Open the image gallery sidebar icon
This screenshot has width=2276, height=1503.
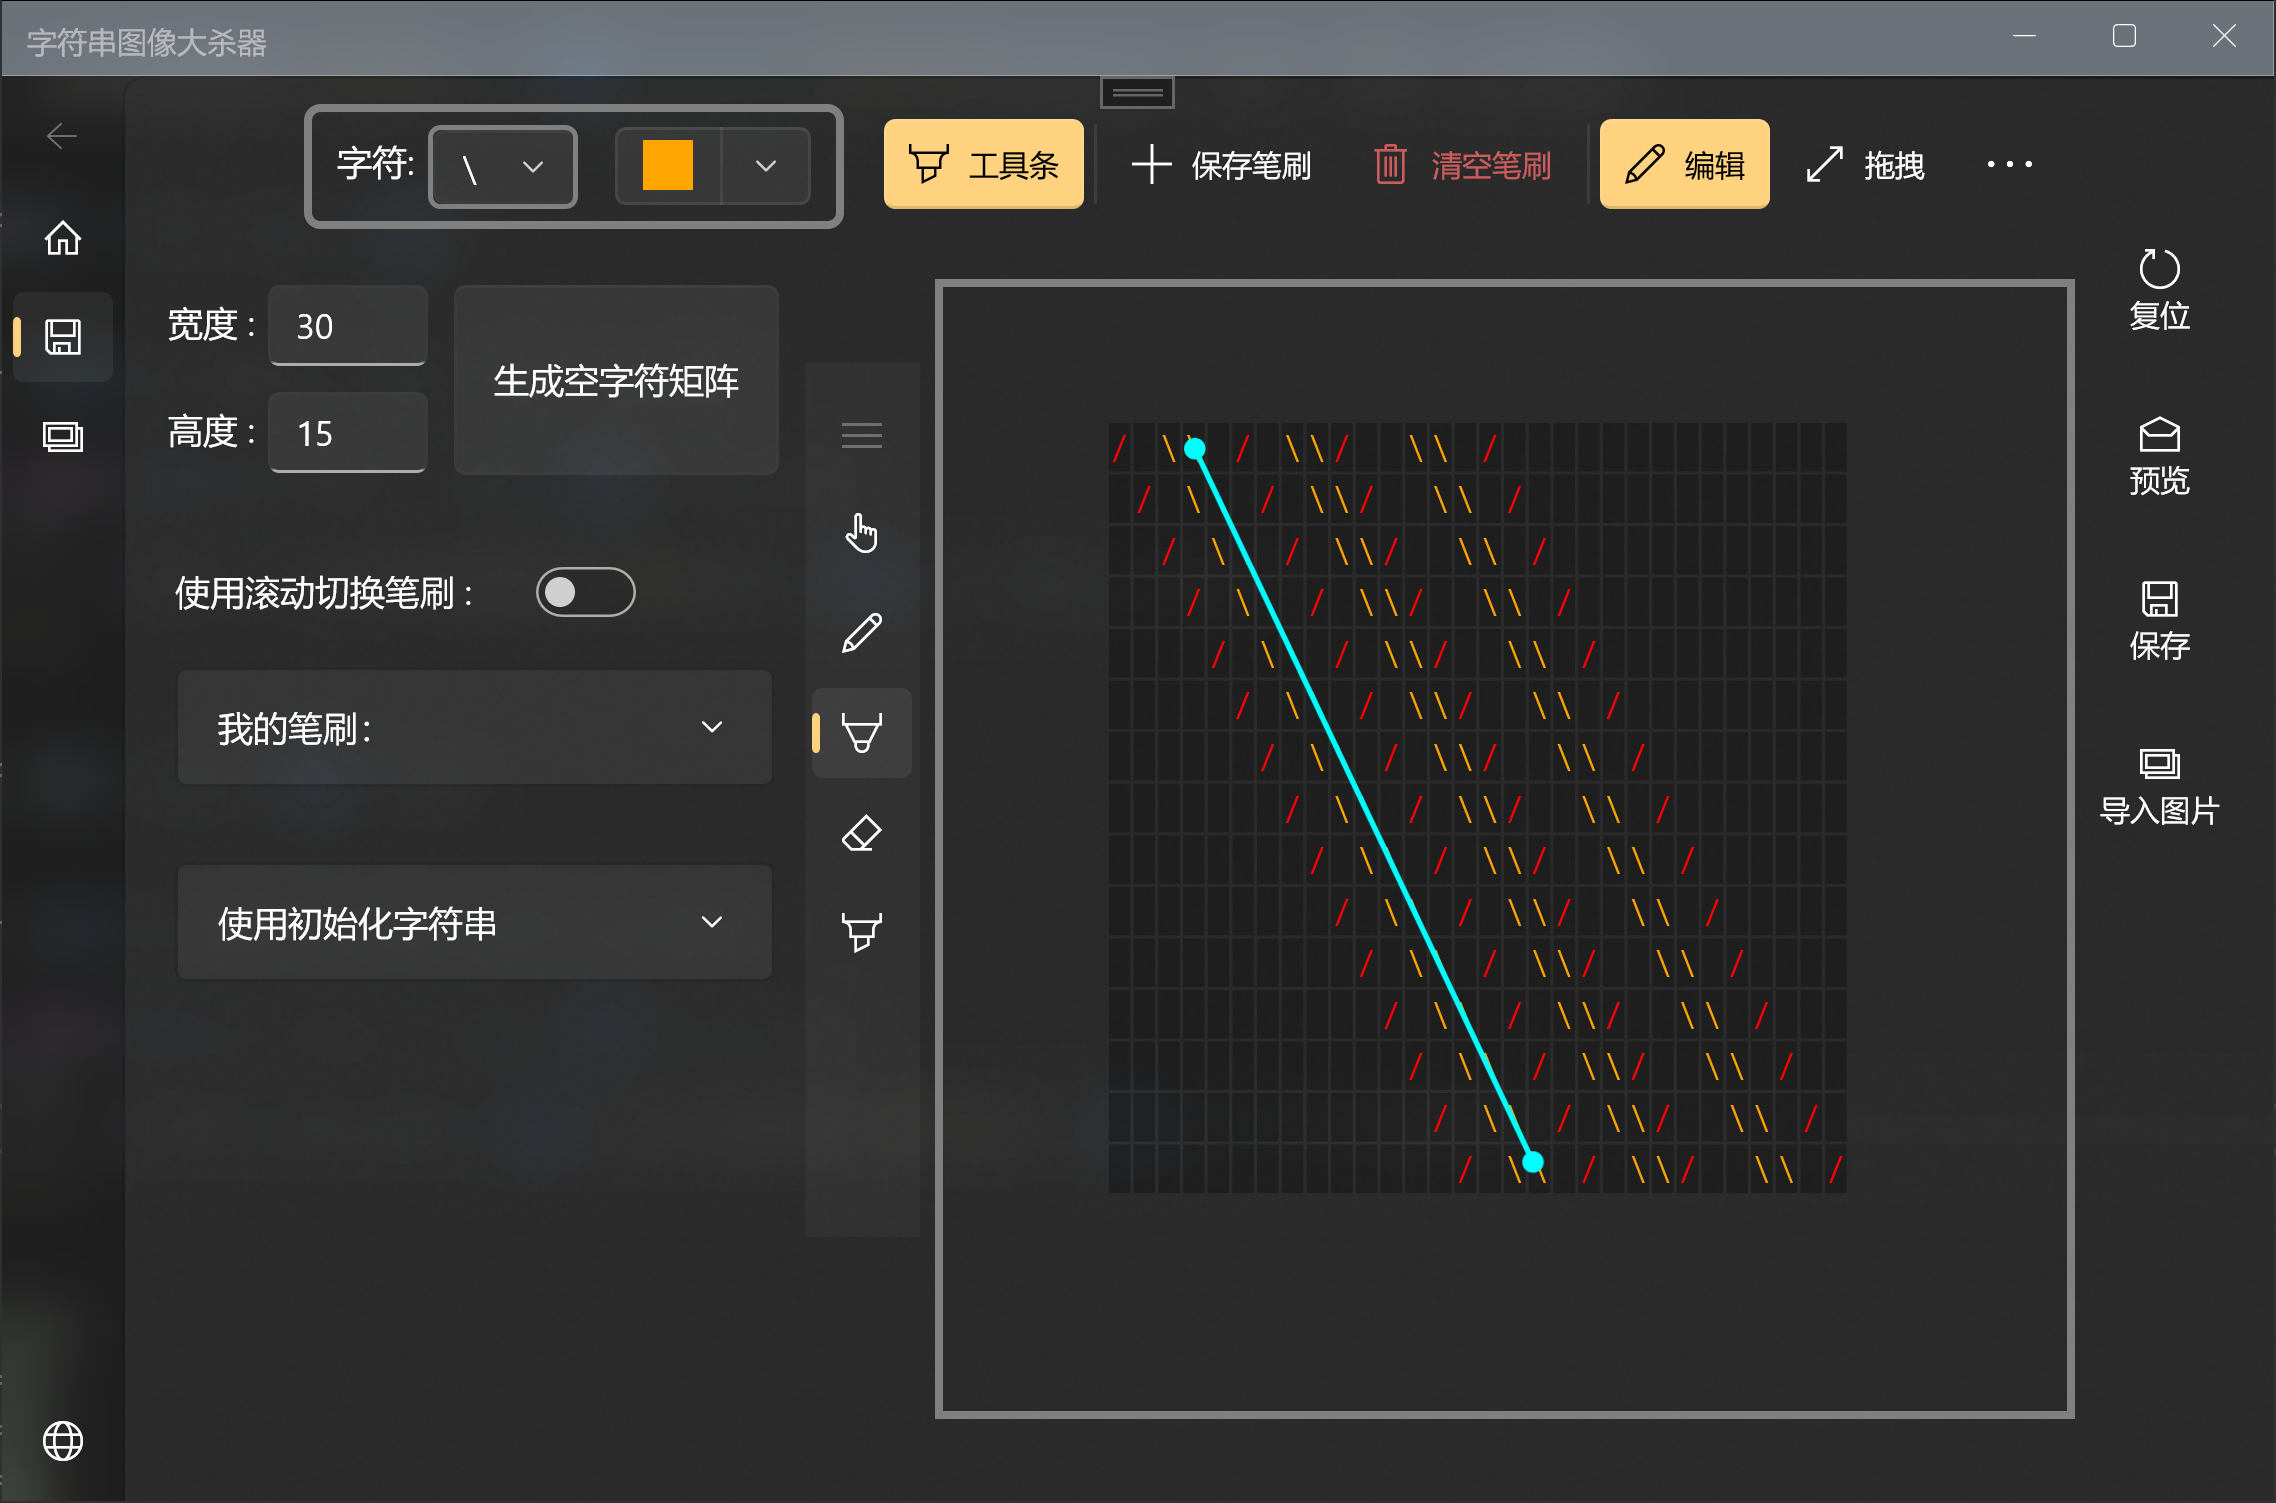[62, 436]
